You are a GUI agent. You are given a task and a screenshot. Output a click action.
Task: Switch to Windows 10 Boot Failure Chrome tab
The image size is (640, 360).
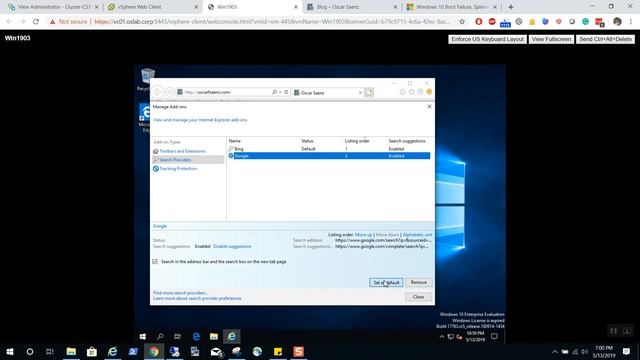(451, 7)
